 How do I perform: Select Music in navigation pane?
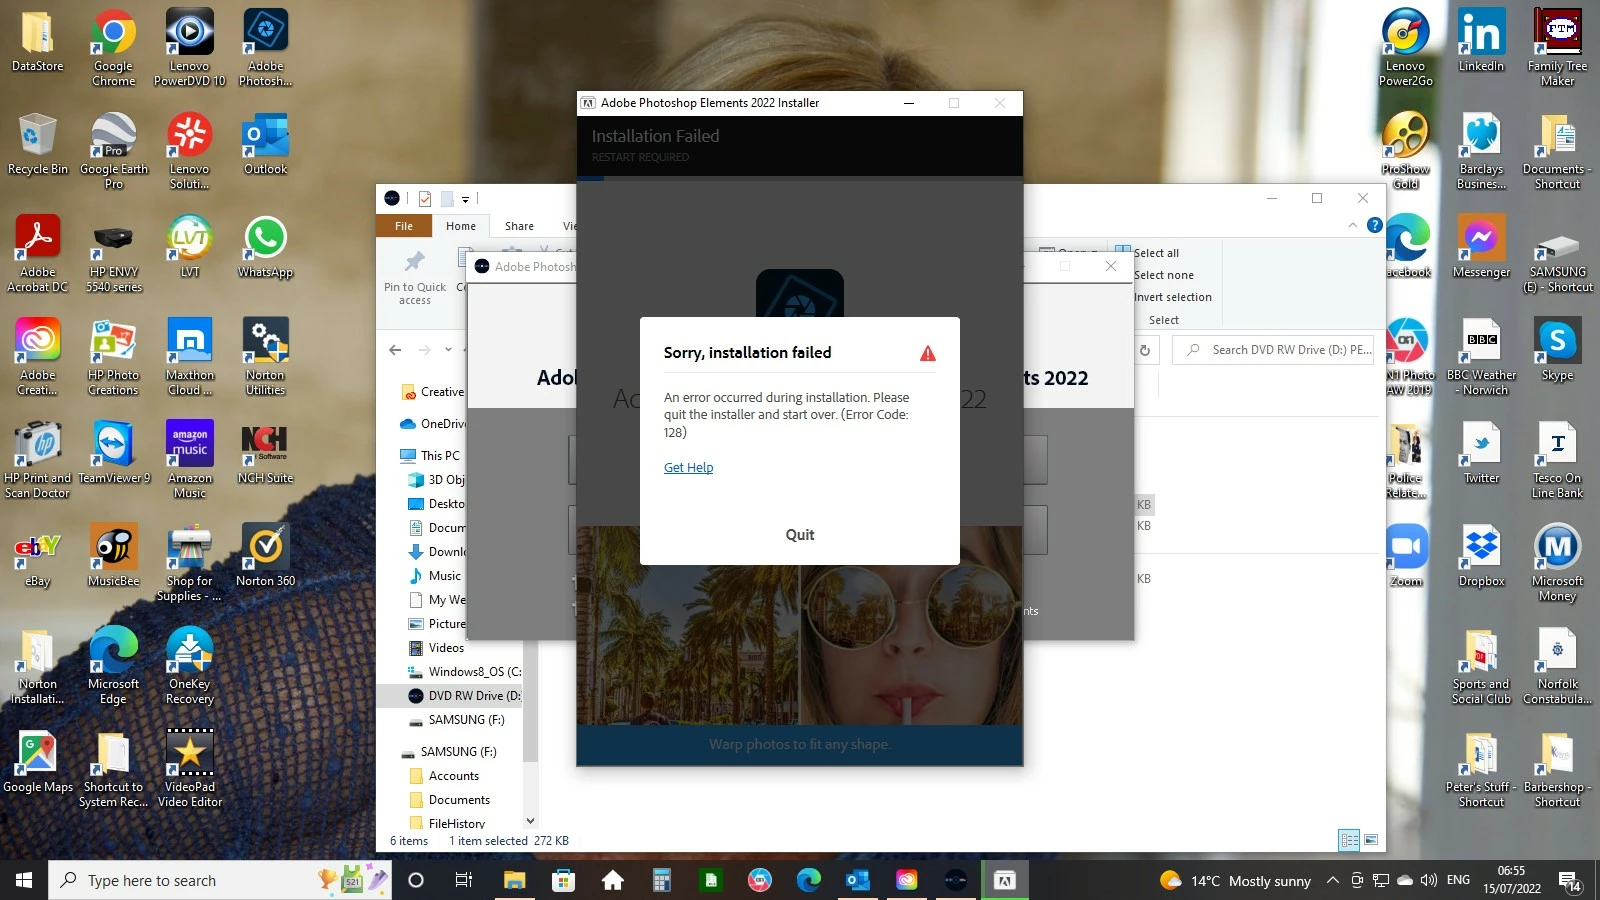tap(436, 576)
